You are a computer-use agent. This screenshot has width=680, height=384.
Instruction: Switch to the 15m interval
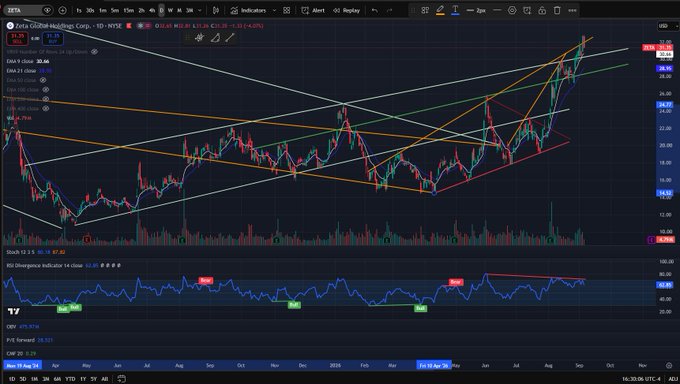(x=128, y=10)
